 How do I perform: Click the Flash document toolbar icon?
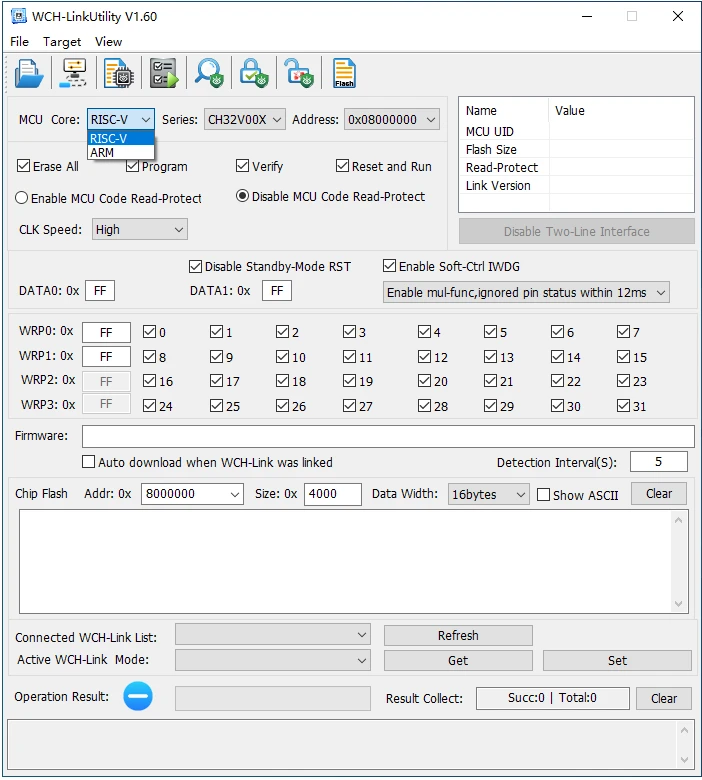344,73
